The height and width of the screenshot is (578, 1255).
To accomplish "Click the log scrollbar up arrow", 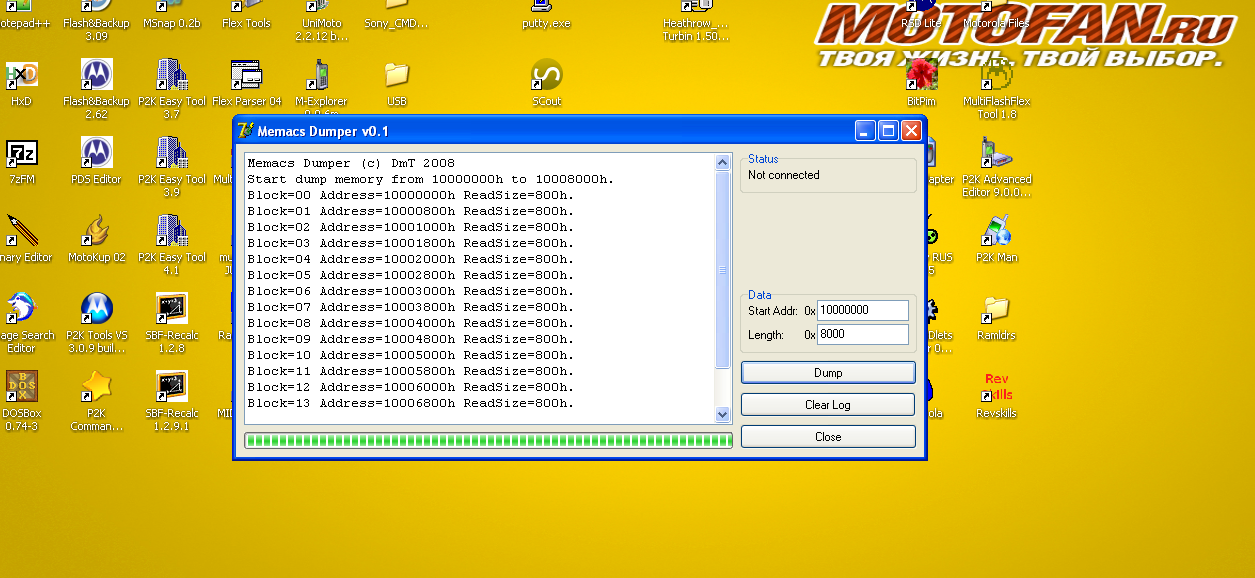I will pyautogui.click(x=724, y=162).
